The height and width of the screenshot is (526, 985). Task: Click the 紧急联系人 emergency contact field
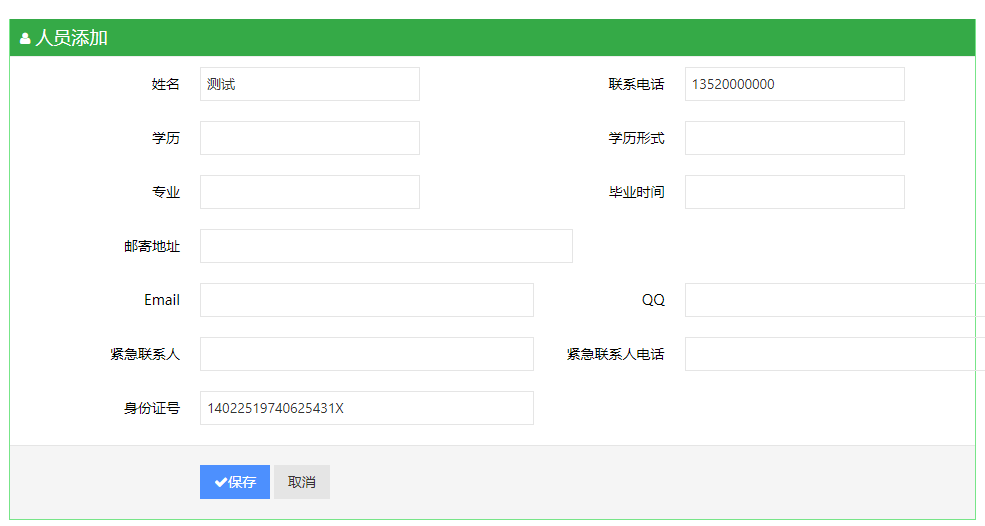click(367, 354)
